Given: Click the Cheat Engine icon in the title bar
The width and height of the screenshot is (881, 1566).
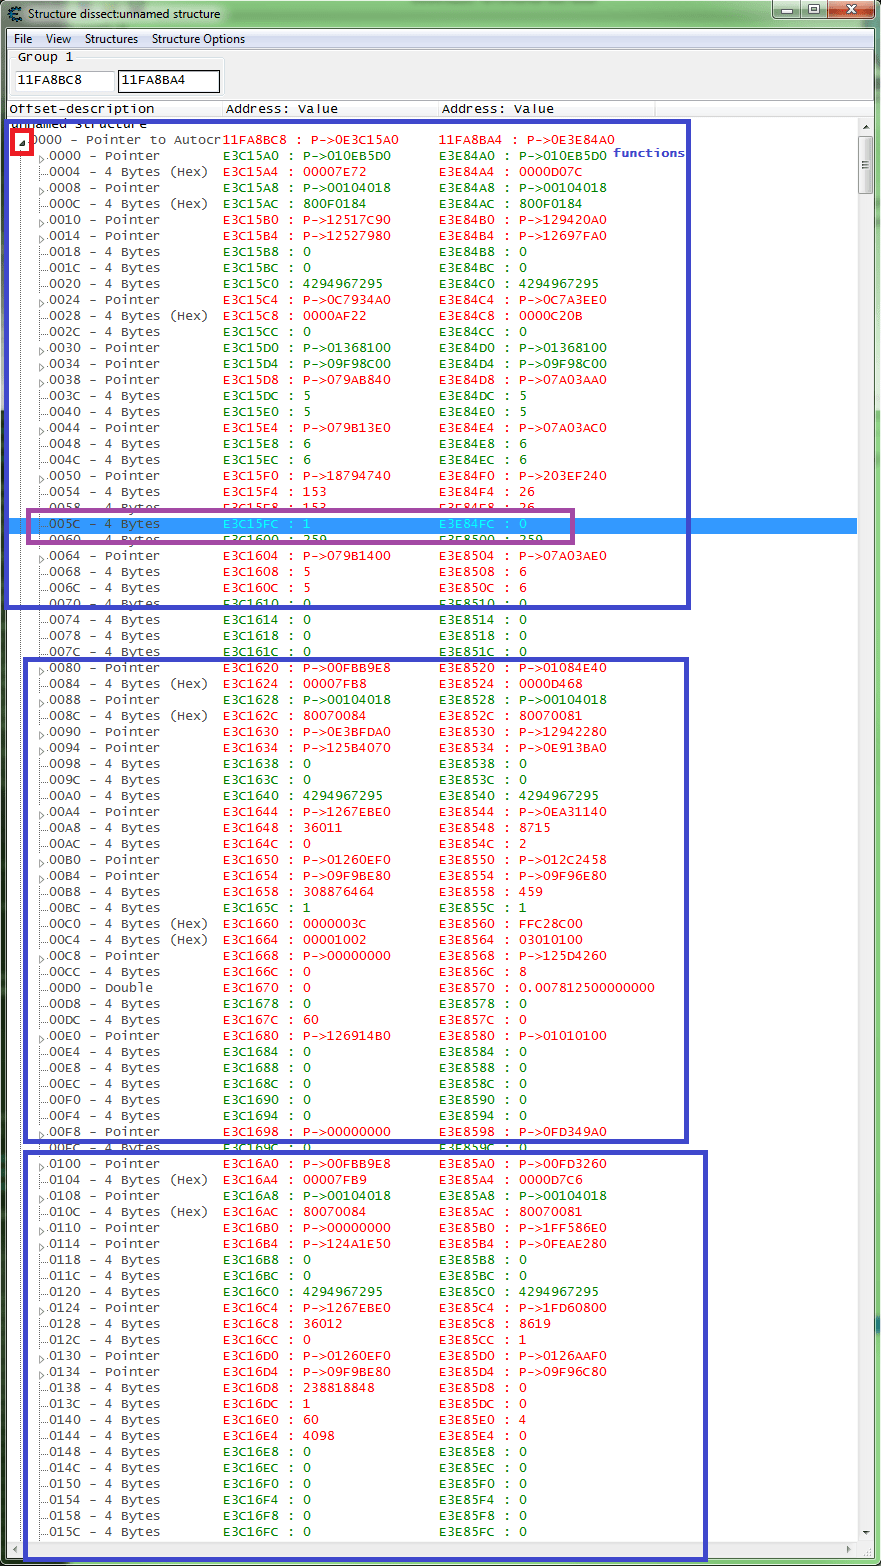Looking at the screenshot, I should pyautogui.click(x=14, y=12).
